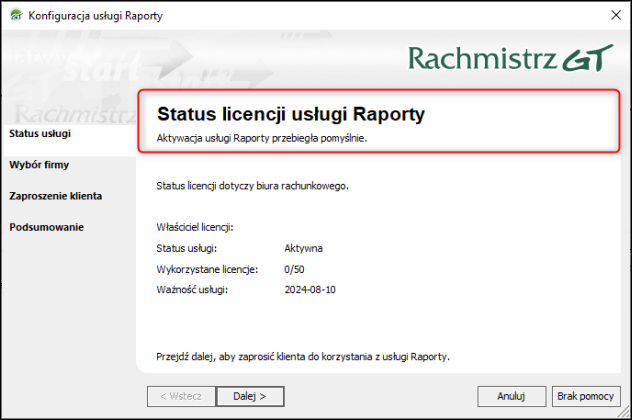This screenshot has height=420, width=632.
Task: Cancel the wizard with Anuluj
Action: 511,397
